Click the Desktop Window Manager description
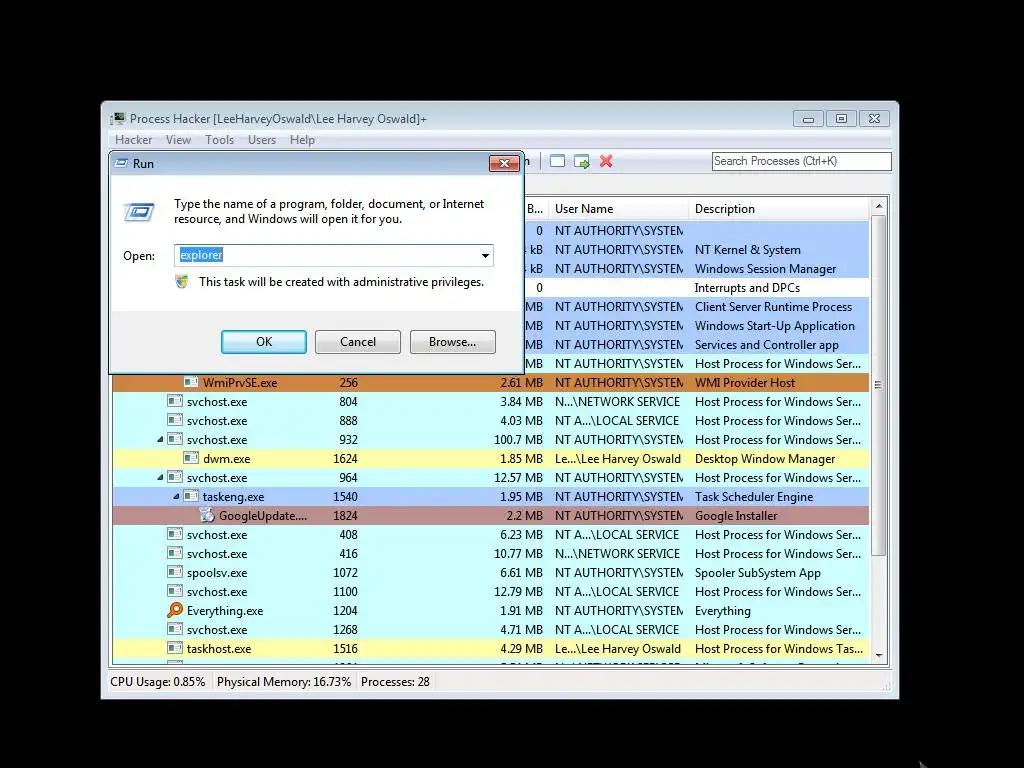1024x768 pixels. point(765,459)
